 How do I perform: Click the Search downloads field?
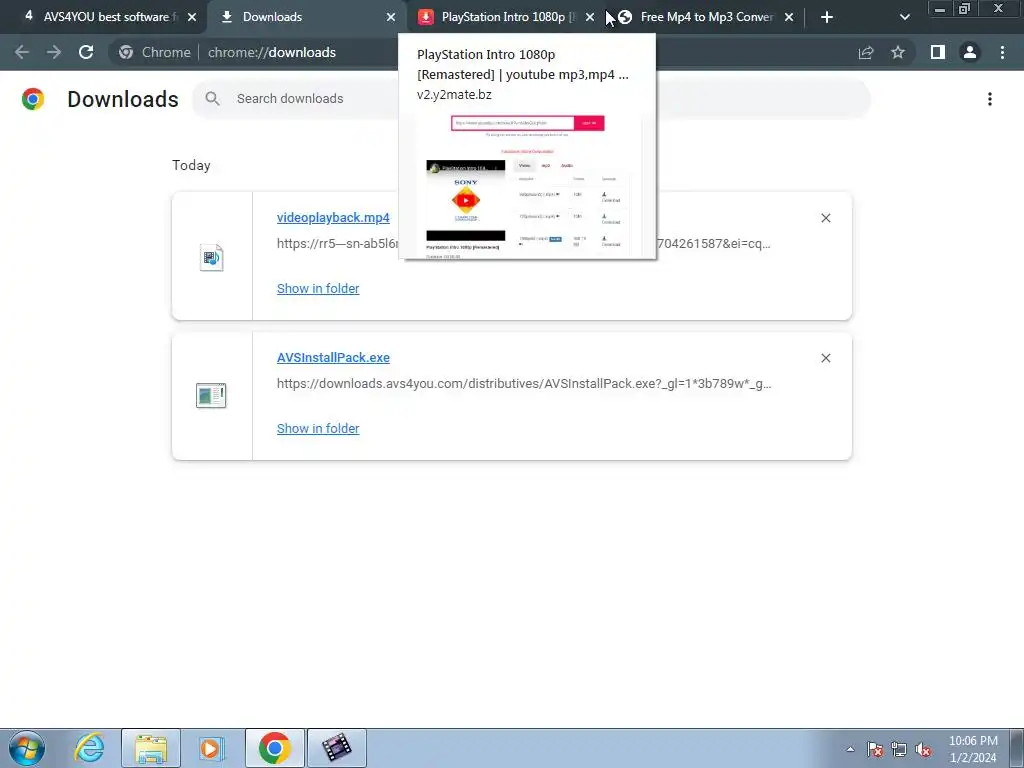(531, 99)
